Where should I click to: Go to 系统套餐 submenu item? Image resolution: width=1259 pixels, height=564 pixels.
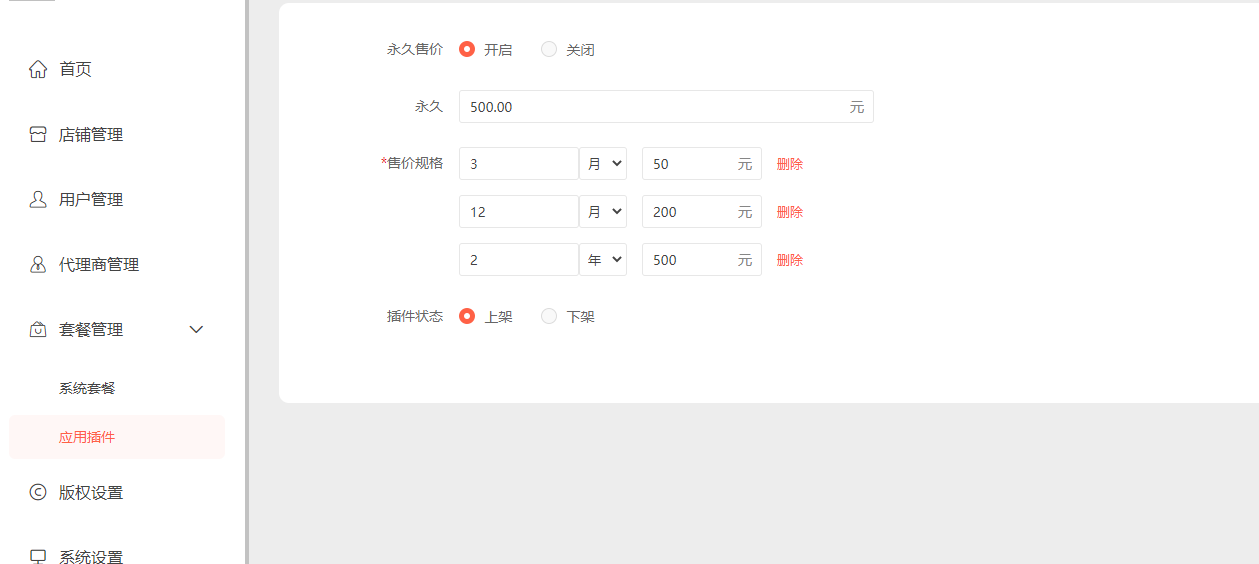tap(87, 388)
